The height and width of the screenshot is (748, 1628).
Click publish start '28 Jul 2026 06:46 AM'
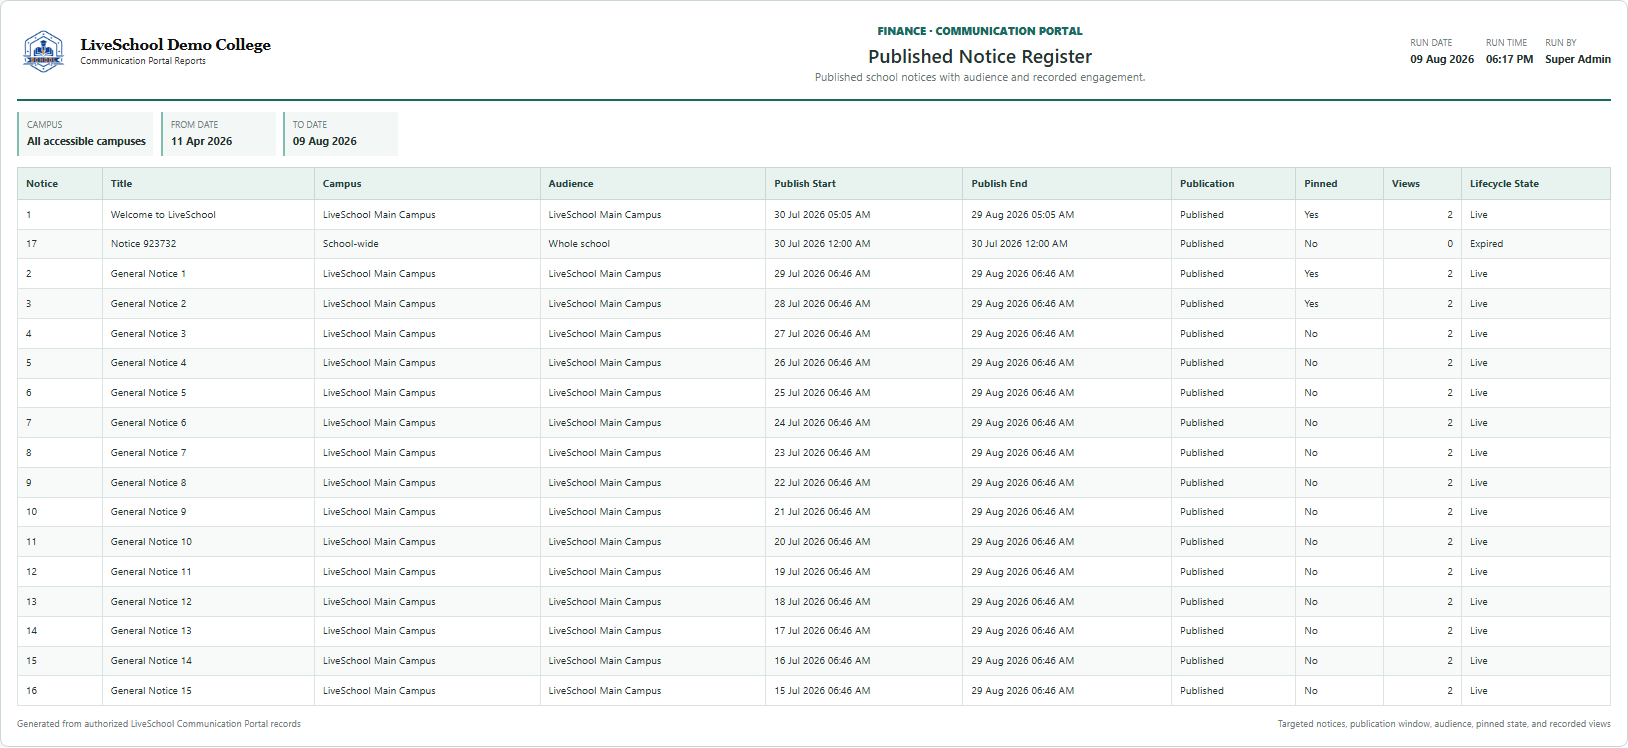point(822,304)
